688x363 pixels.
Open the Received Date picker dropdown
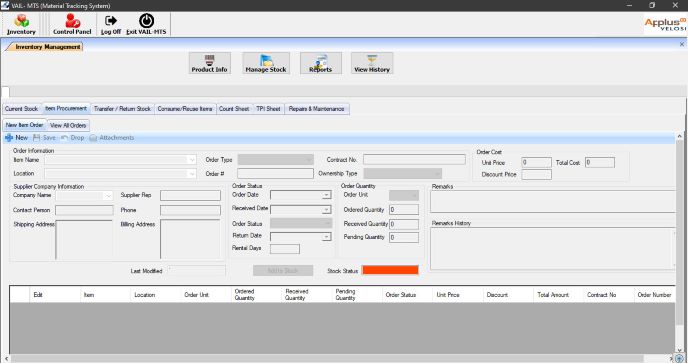pos(326,210)
